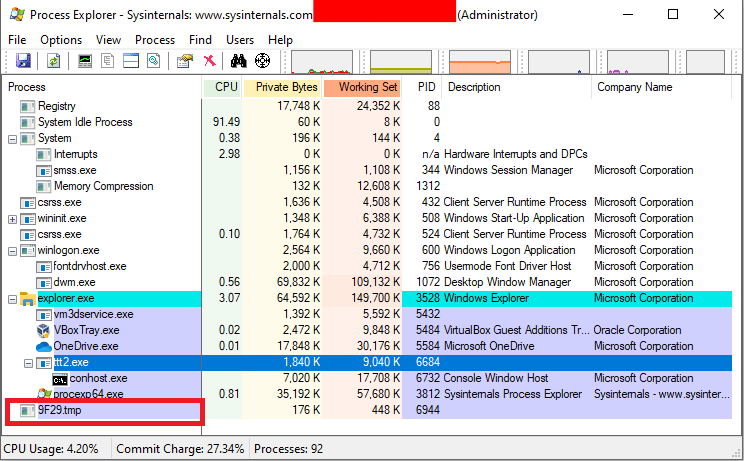
Task: Expand the wininit.exe tree node
Action: pos(12,218)
